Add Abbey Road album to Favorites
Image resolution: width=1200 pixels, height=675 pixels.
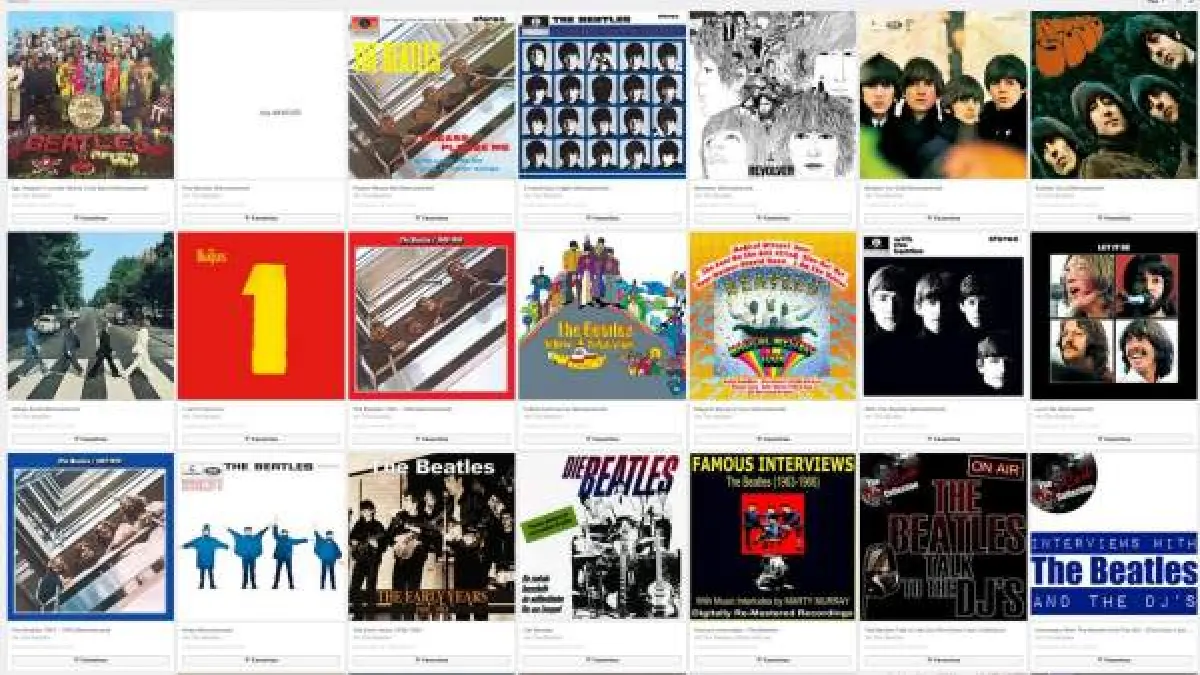click(90, 438)
